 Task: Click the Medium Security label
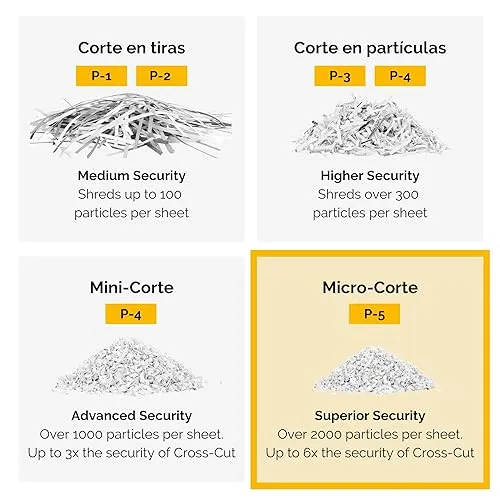(132, 176)
